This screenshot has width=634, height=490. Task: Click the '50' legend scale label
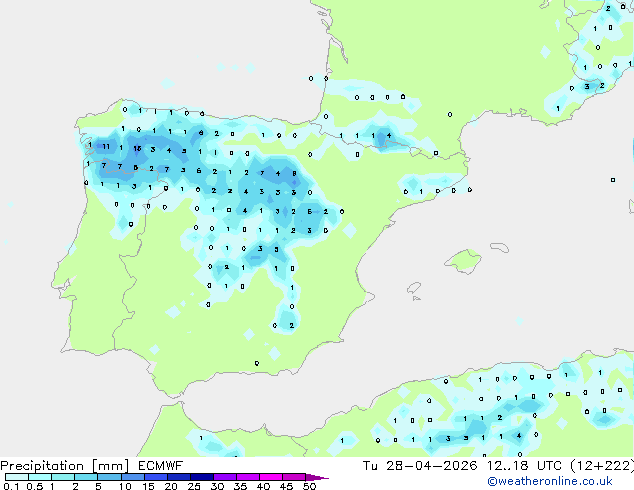tap(309, 486)
